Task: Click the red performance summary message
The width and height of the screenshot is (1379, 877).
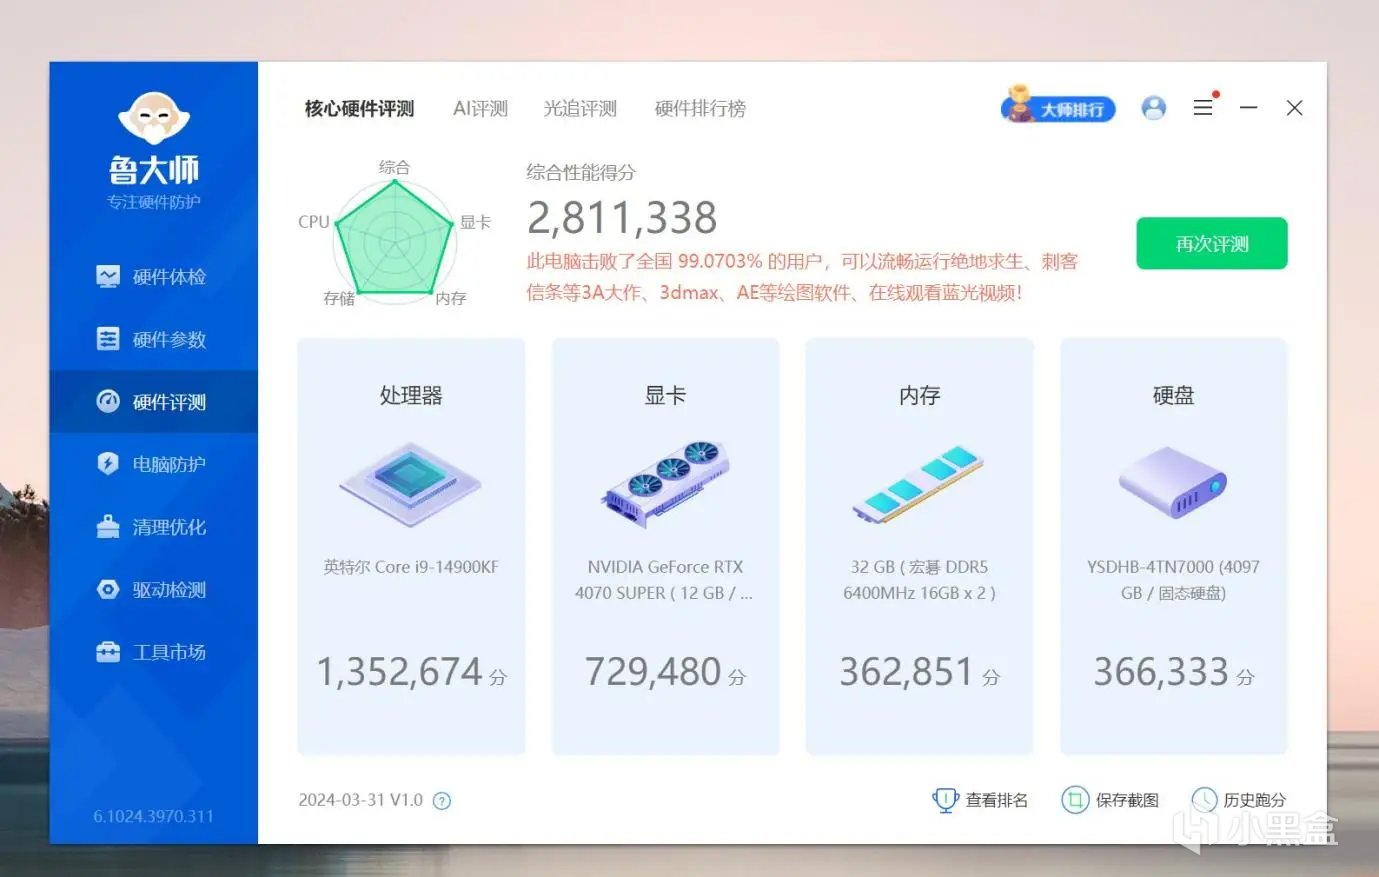Action: coord(802,277)
